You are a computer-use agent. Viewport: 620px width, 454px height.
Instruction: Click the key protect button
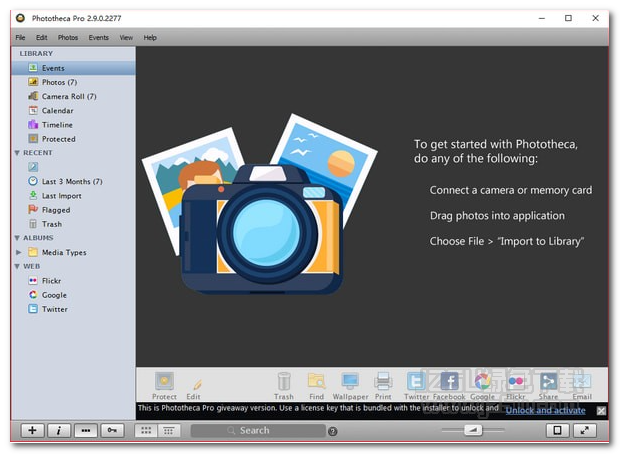pyautogui.click(x=112, y=430)
